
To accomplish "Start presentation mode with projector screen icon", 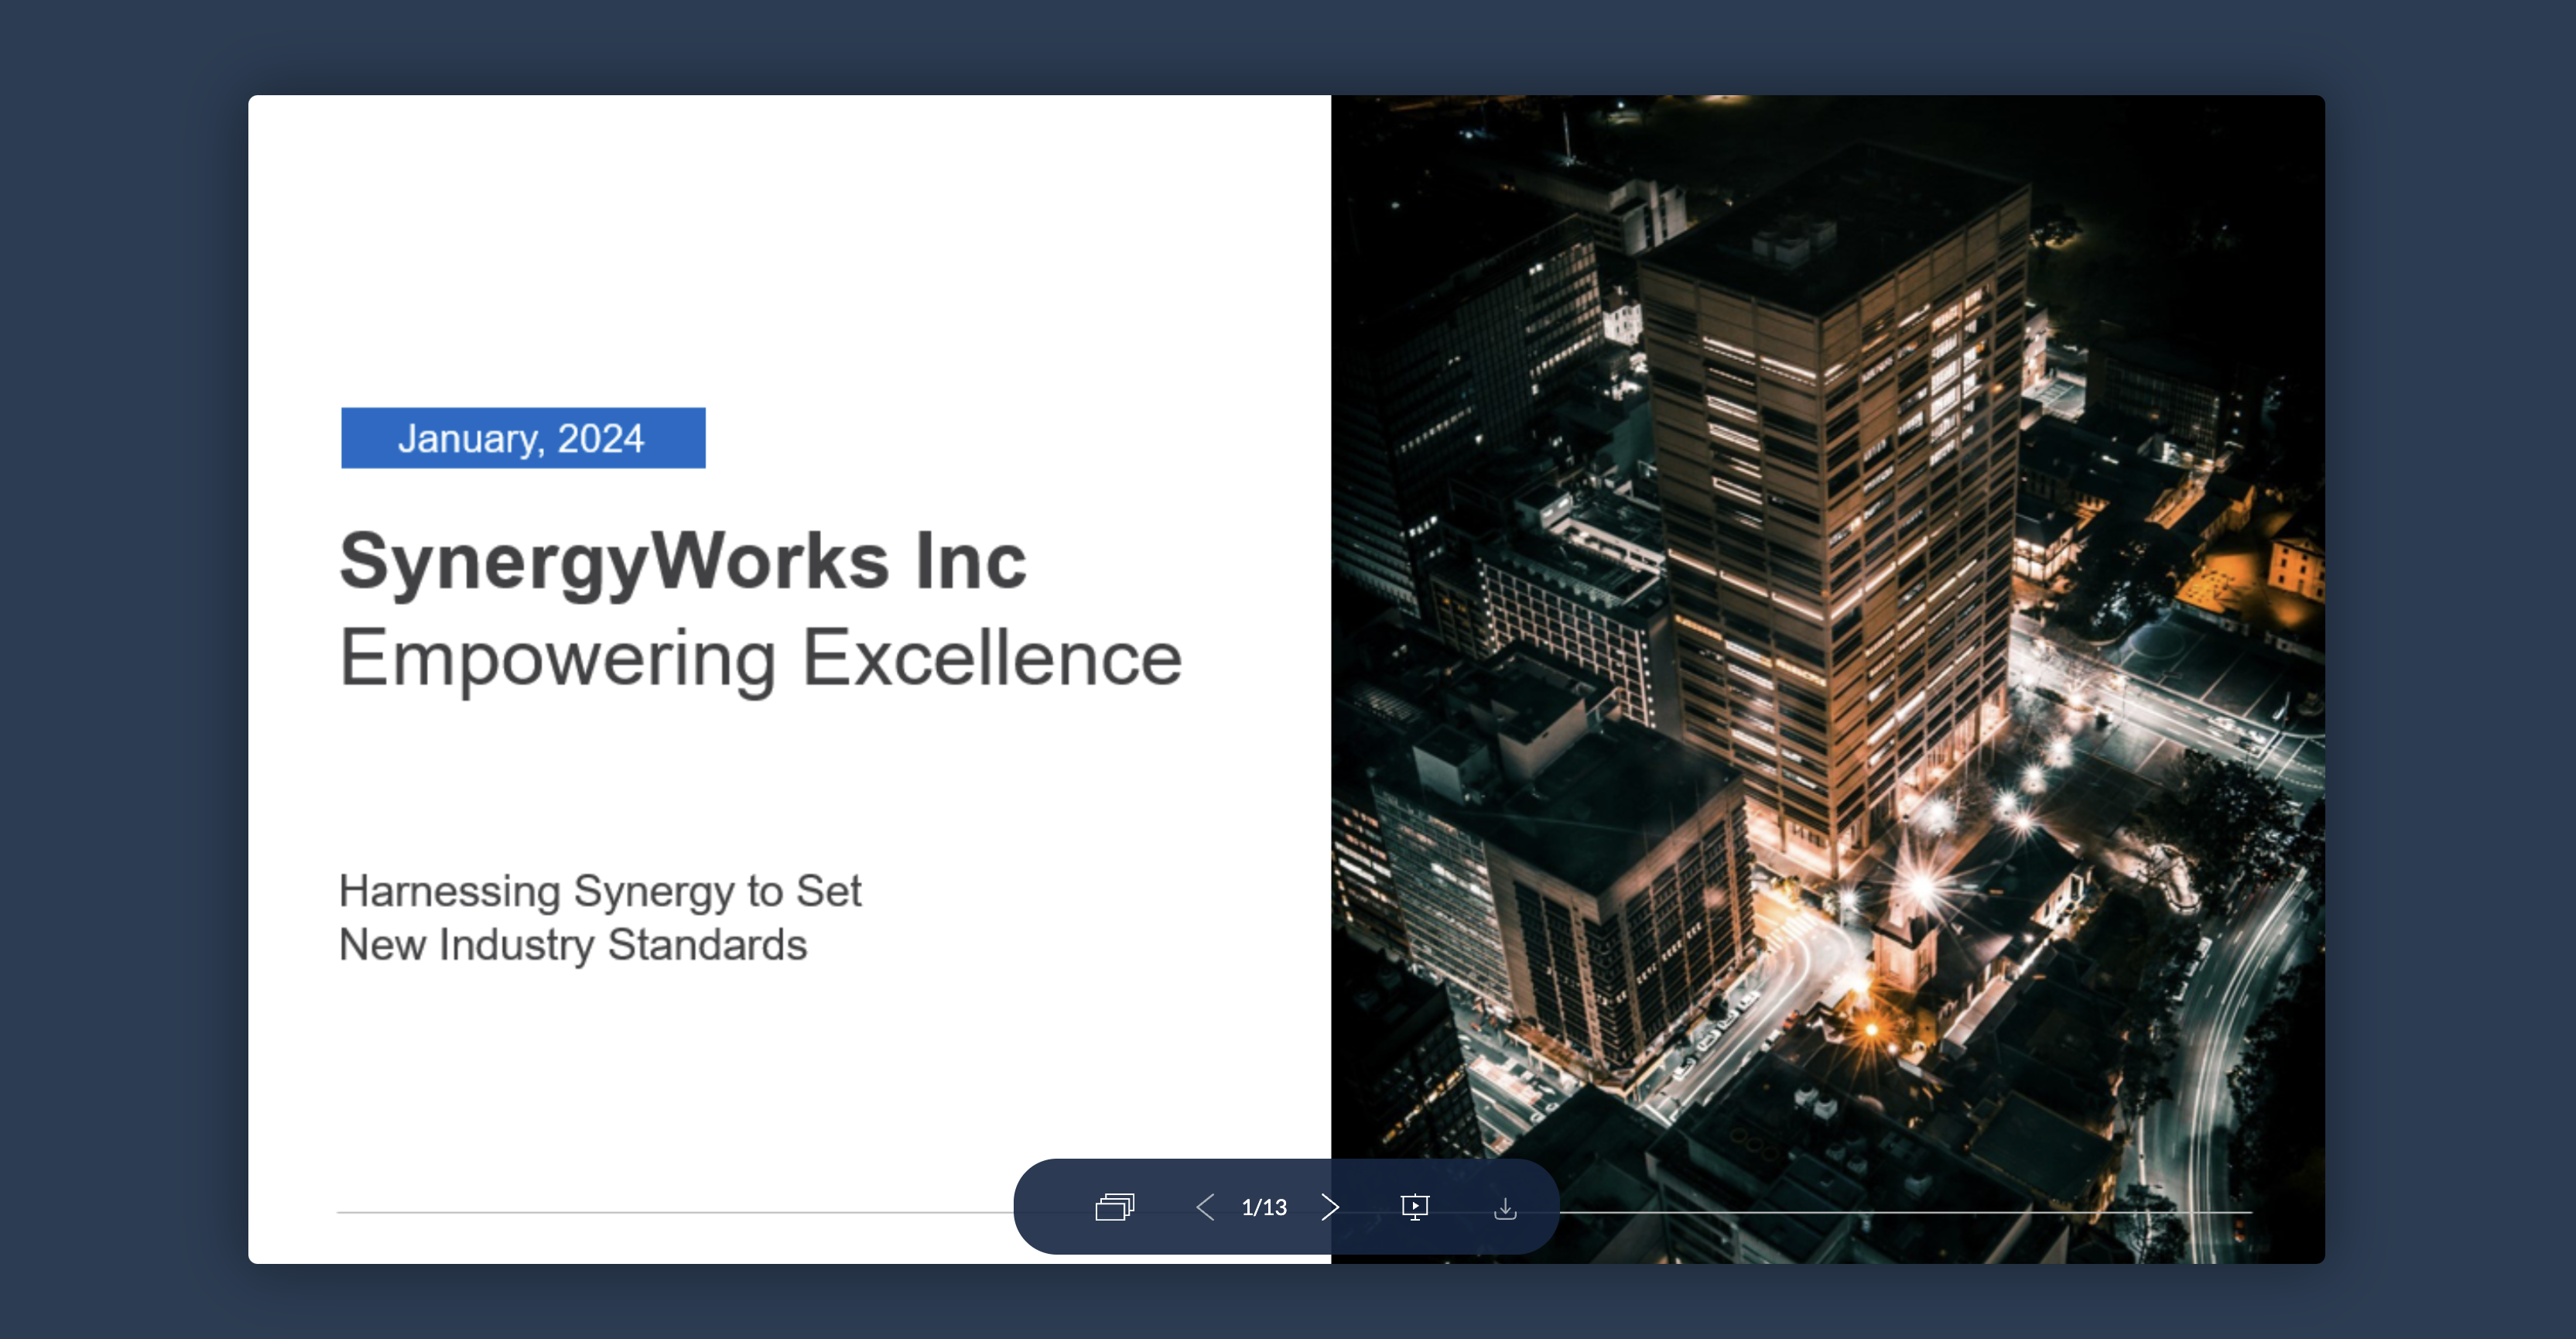I will (1414, 1207).
